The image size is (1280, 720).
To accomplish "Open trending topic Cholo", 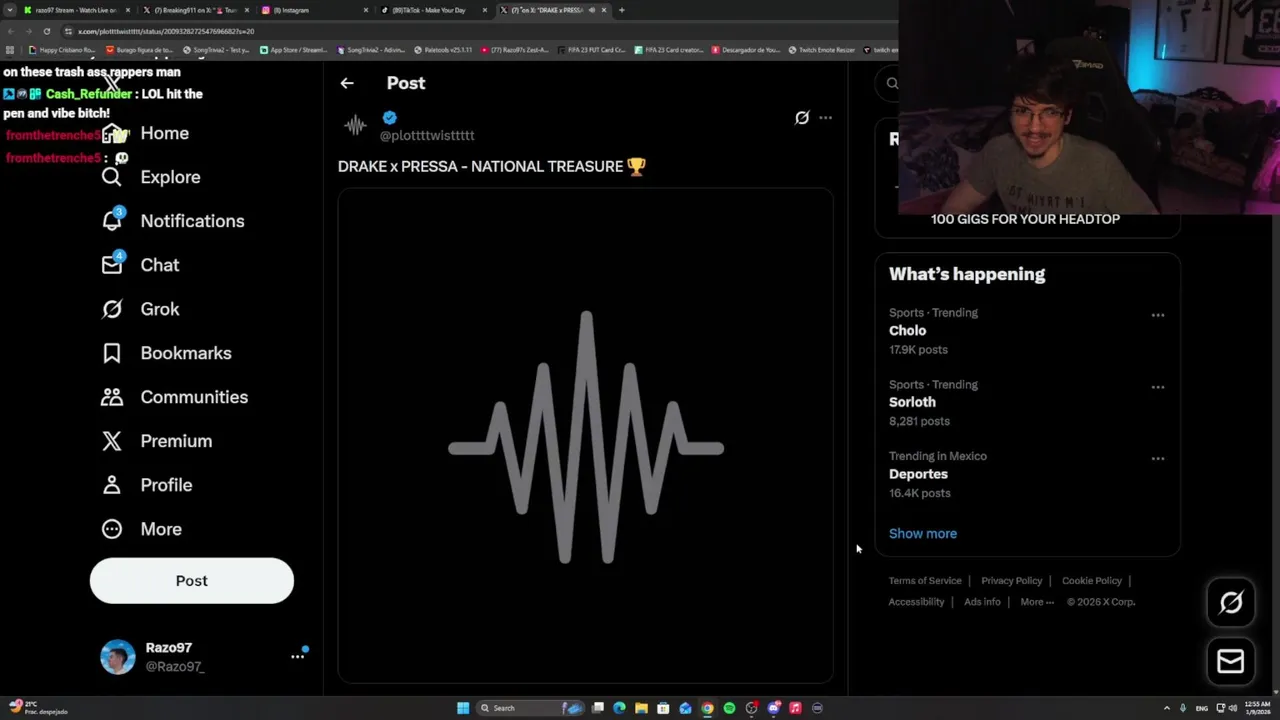I will pyautogui.click(x=908, y=331).
